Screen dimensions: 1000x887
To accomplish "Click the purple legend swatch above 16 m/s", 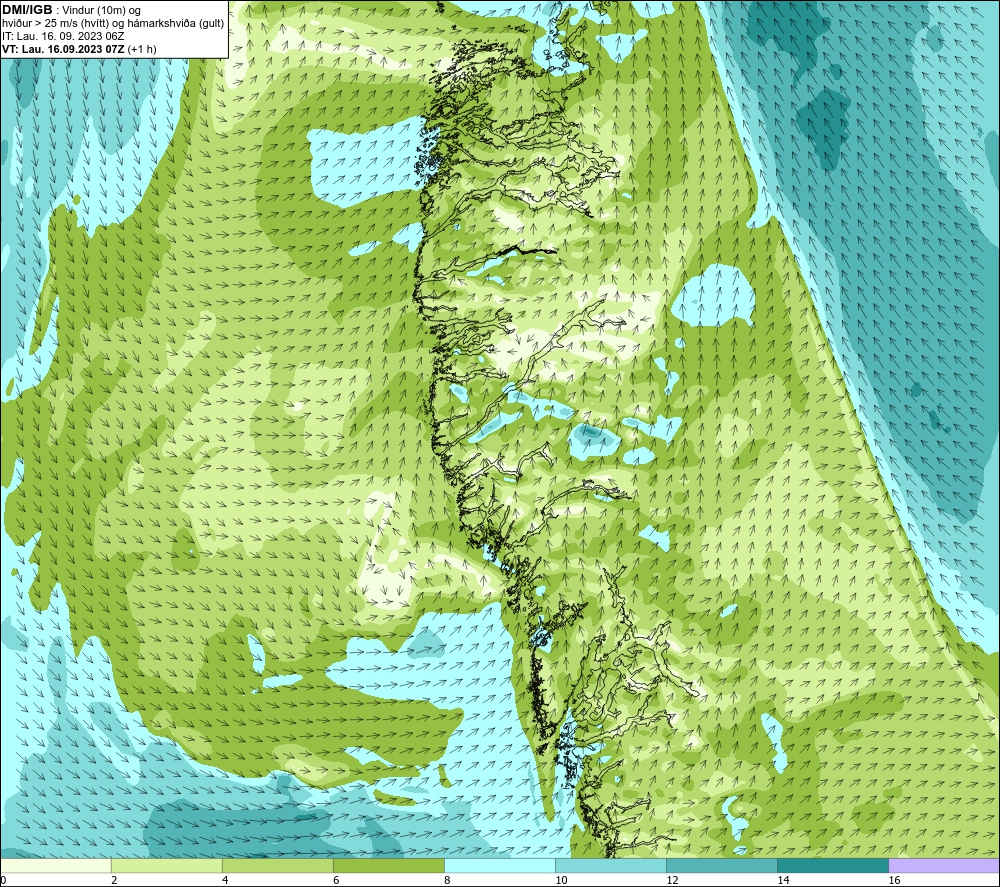I will point(944,865).
